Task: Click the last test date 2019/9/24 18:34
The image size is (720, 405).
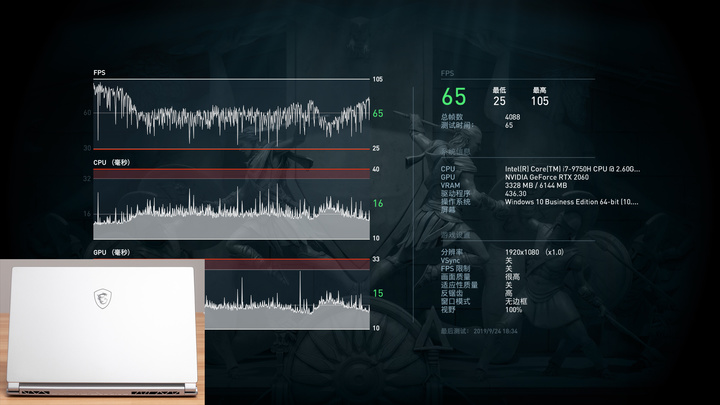Action: click(495, 331)
